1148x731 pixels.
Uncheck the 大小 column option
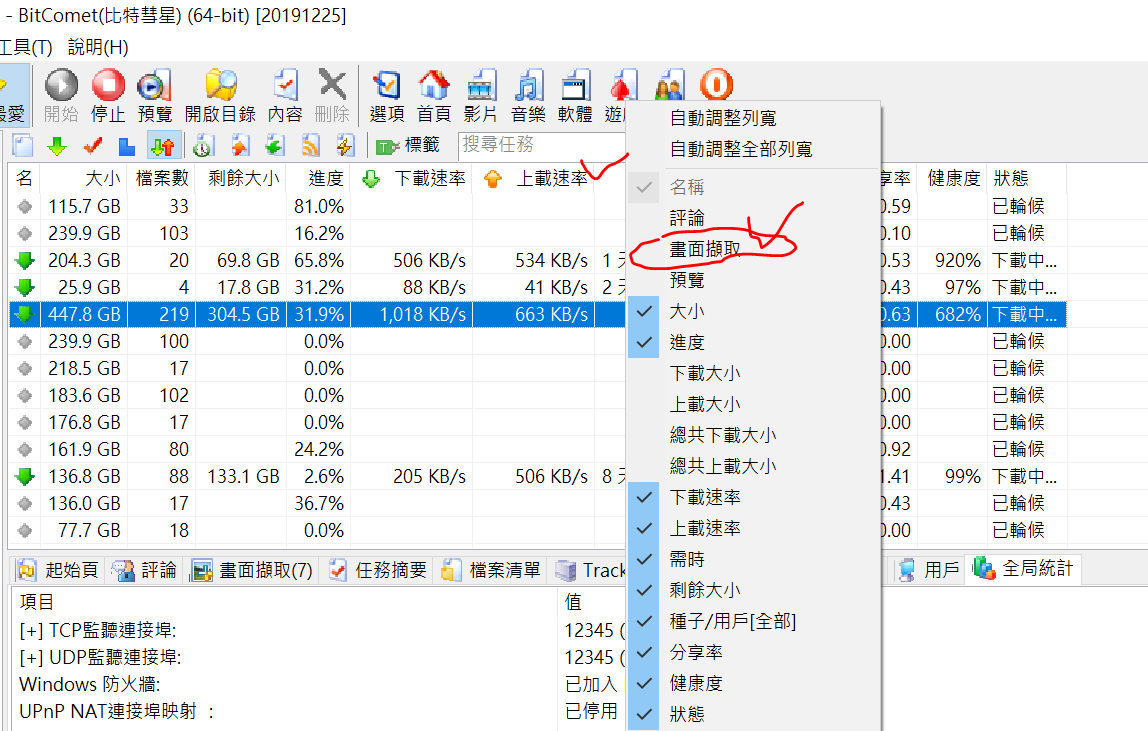click(x=754, y=311)
